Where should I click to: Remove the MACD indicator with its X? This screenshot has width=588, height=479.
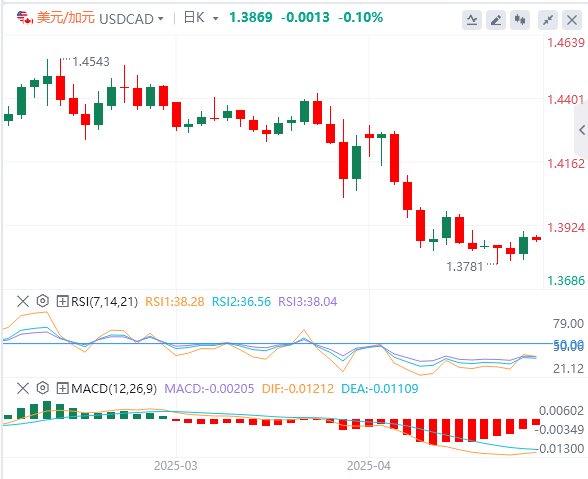tap(23, 388)
